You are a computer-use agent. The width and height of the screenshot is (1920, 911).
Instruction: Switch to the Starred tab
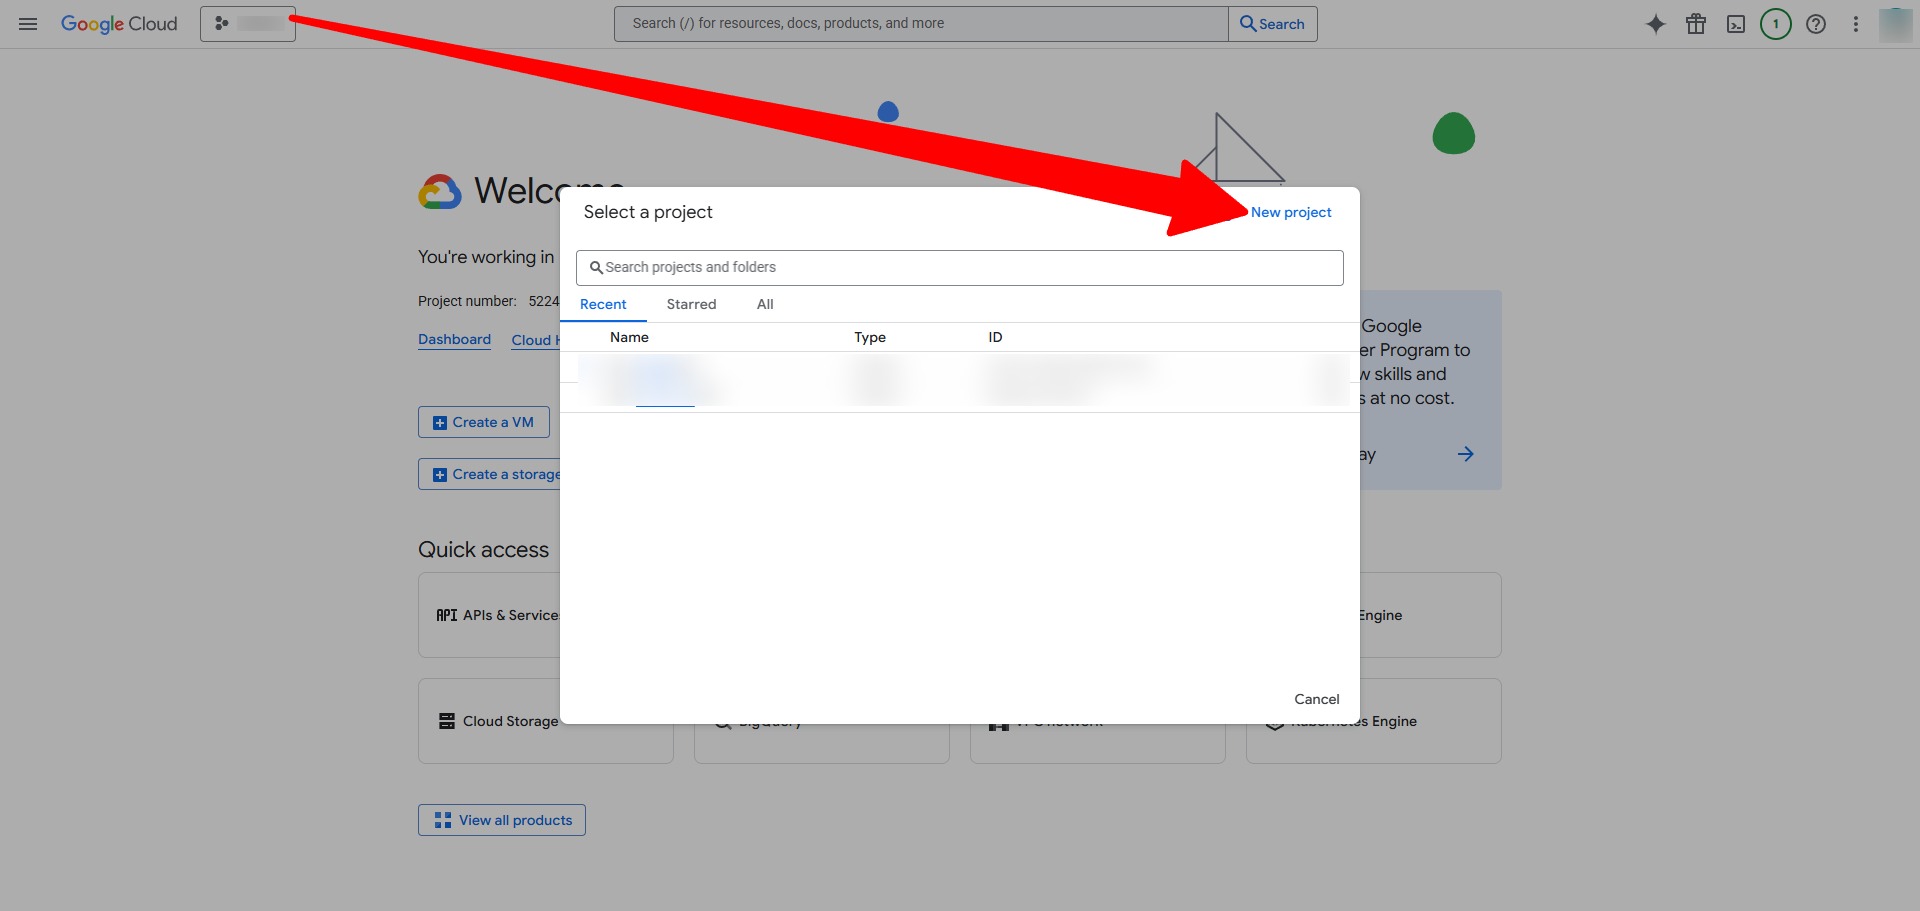point(692,304)
